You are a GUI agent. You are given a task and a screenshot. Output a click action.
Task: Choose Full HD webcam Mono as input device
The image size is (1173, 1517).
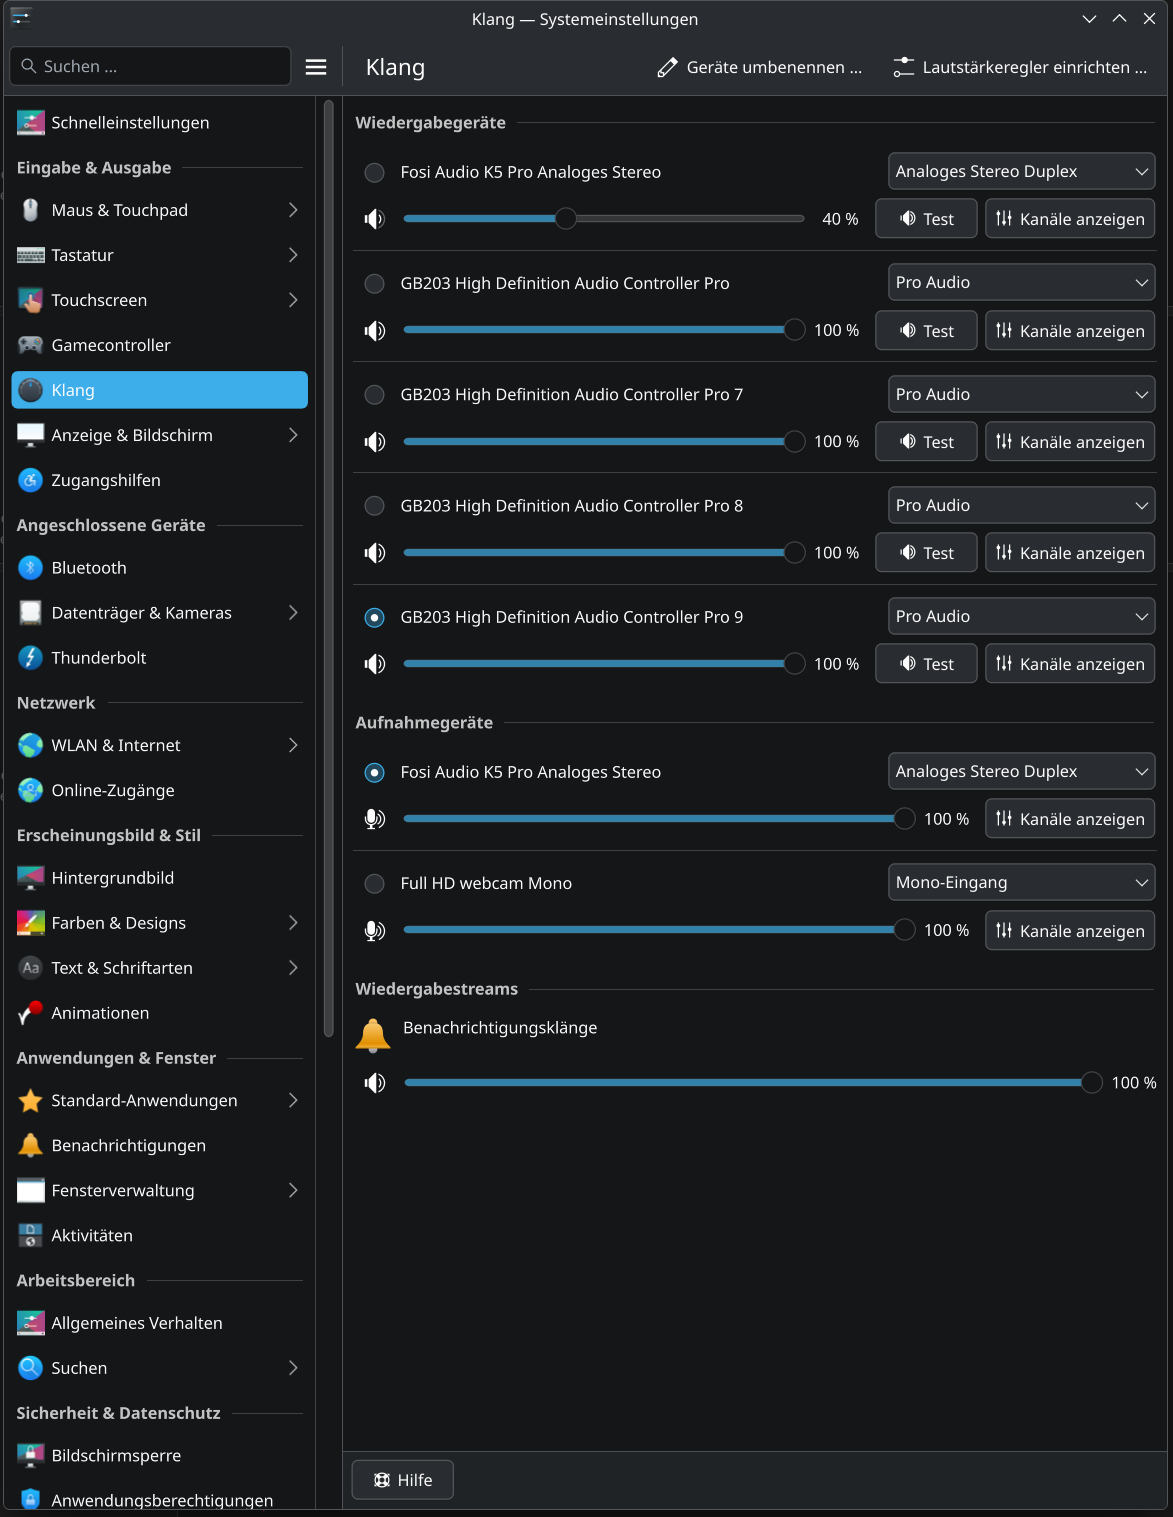point(375,883)
